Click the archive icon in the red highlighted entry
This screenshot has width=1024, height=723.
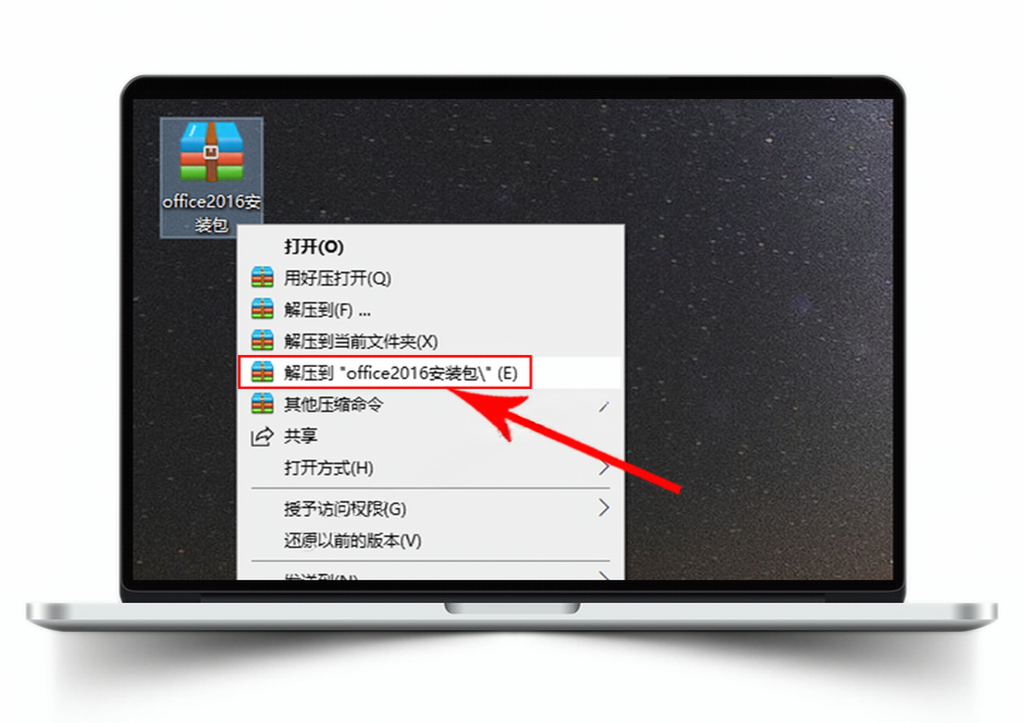[x=263, y=372]
